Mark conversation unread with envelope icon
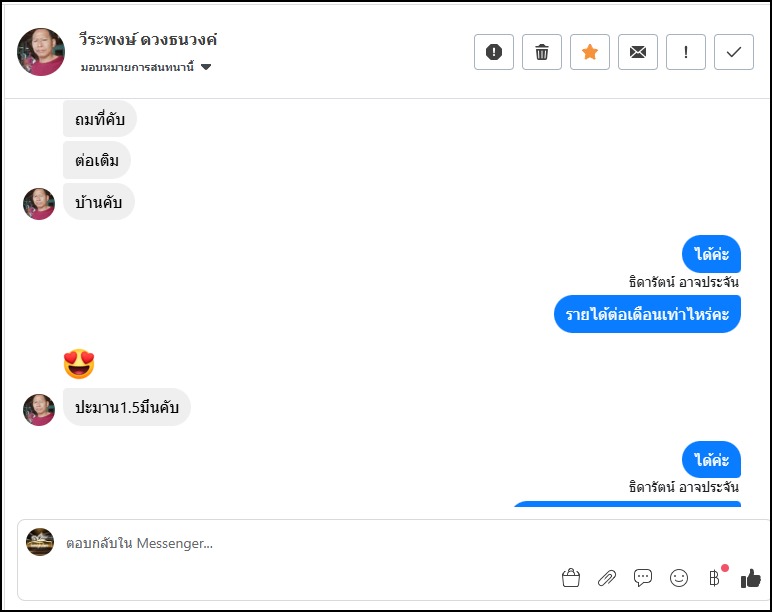 638,53
